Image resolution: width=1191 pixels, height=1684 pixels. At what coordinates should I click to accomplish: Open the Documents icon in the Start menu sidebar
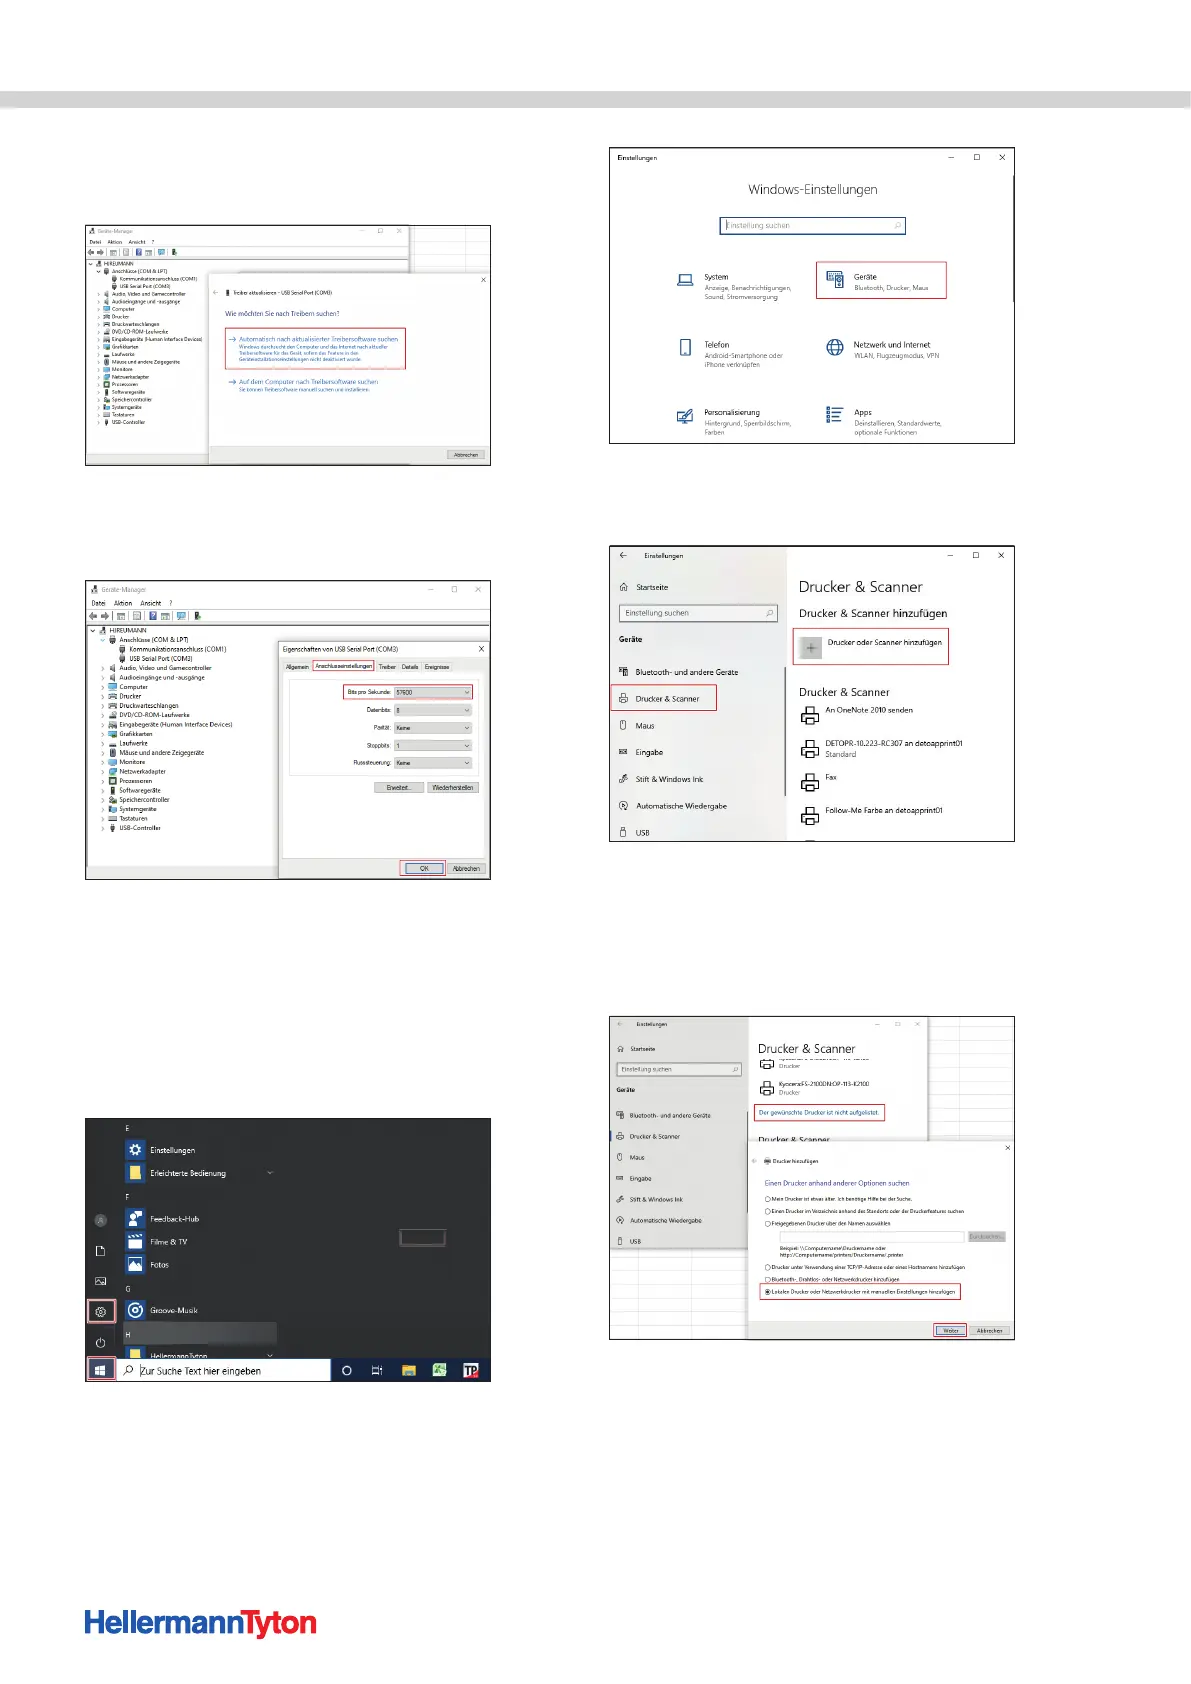(100, 1251)
